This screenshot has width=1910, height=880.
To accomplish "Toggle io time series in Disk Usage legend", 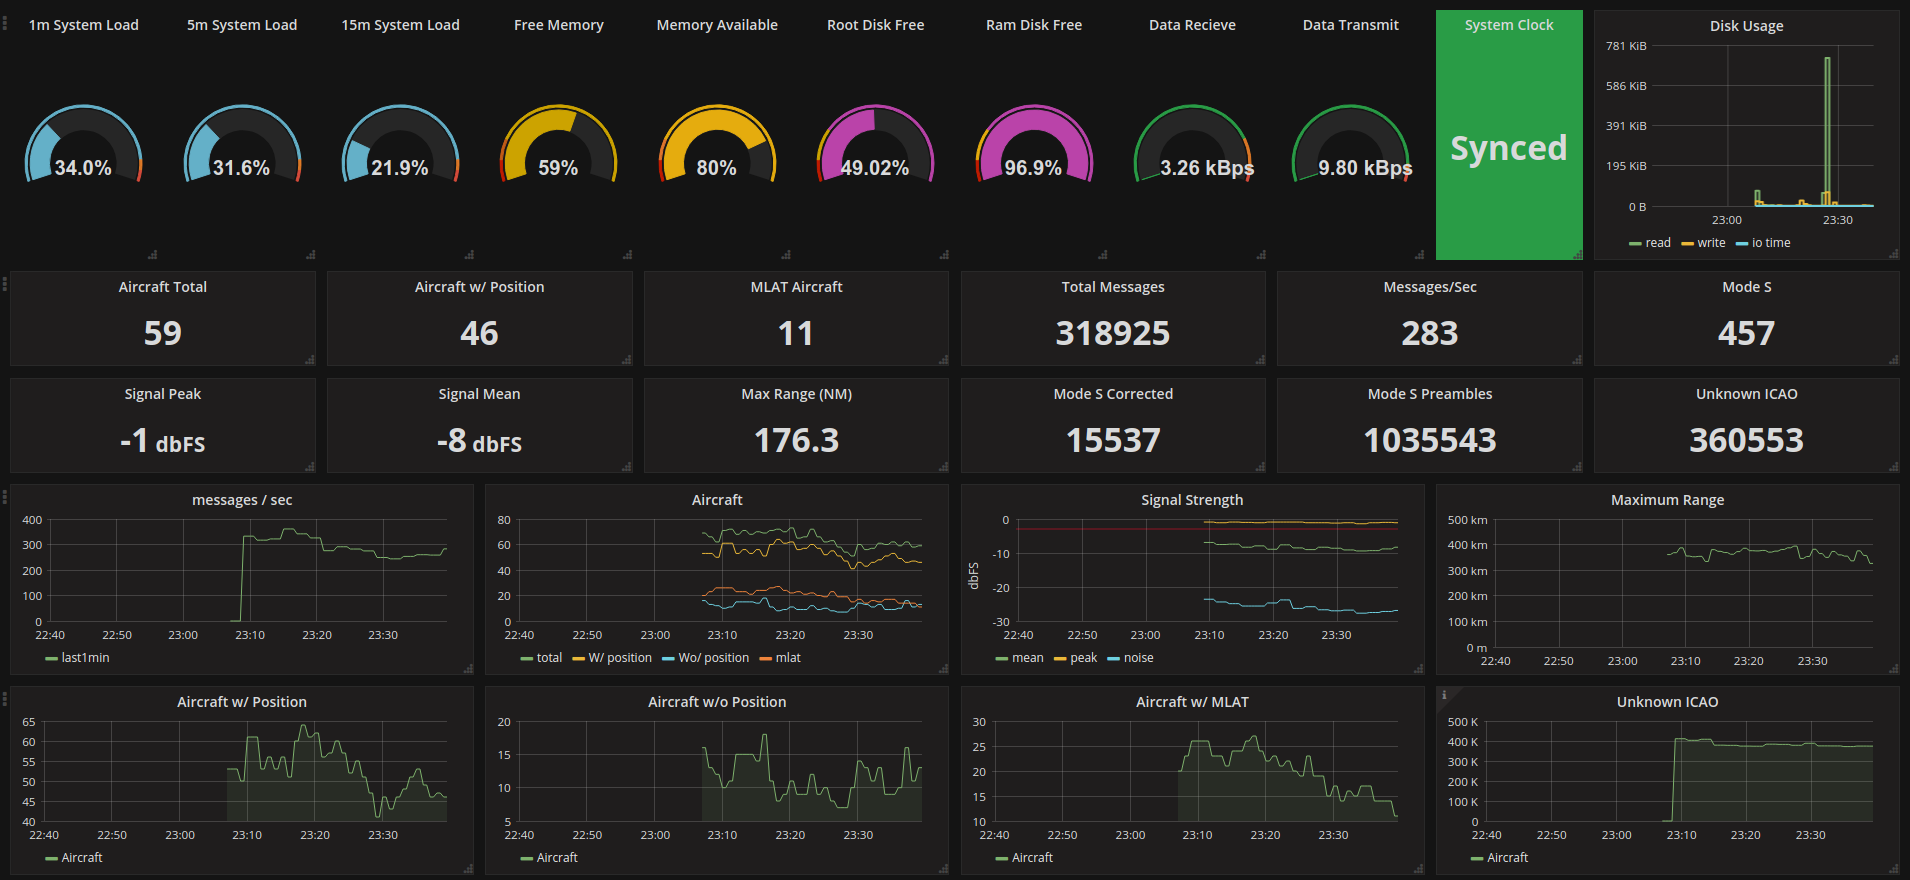I will 1770,243.
